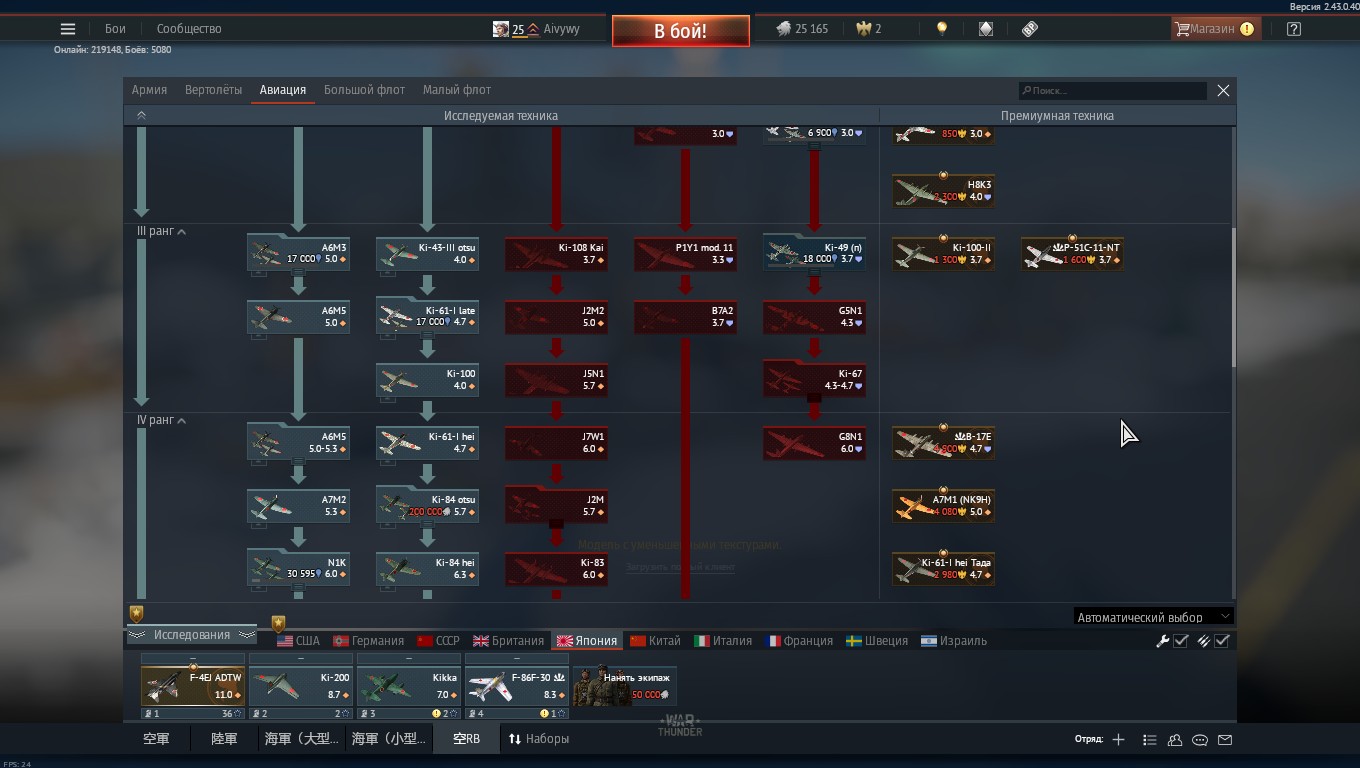Select premium Ki-100-II aircraft
Screen dimensions: 1360x768
pos(943,253)
